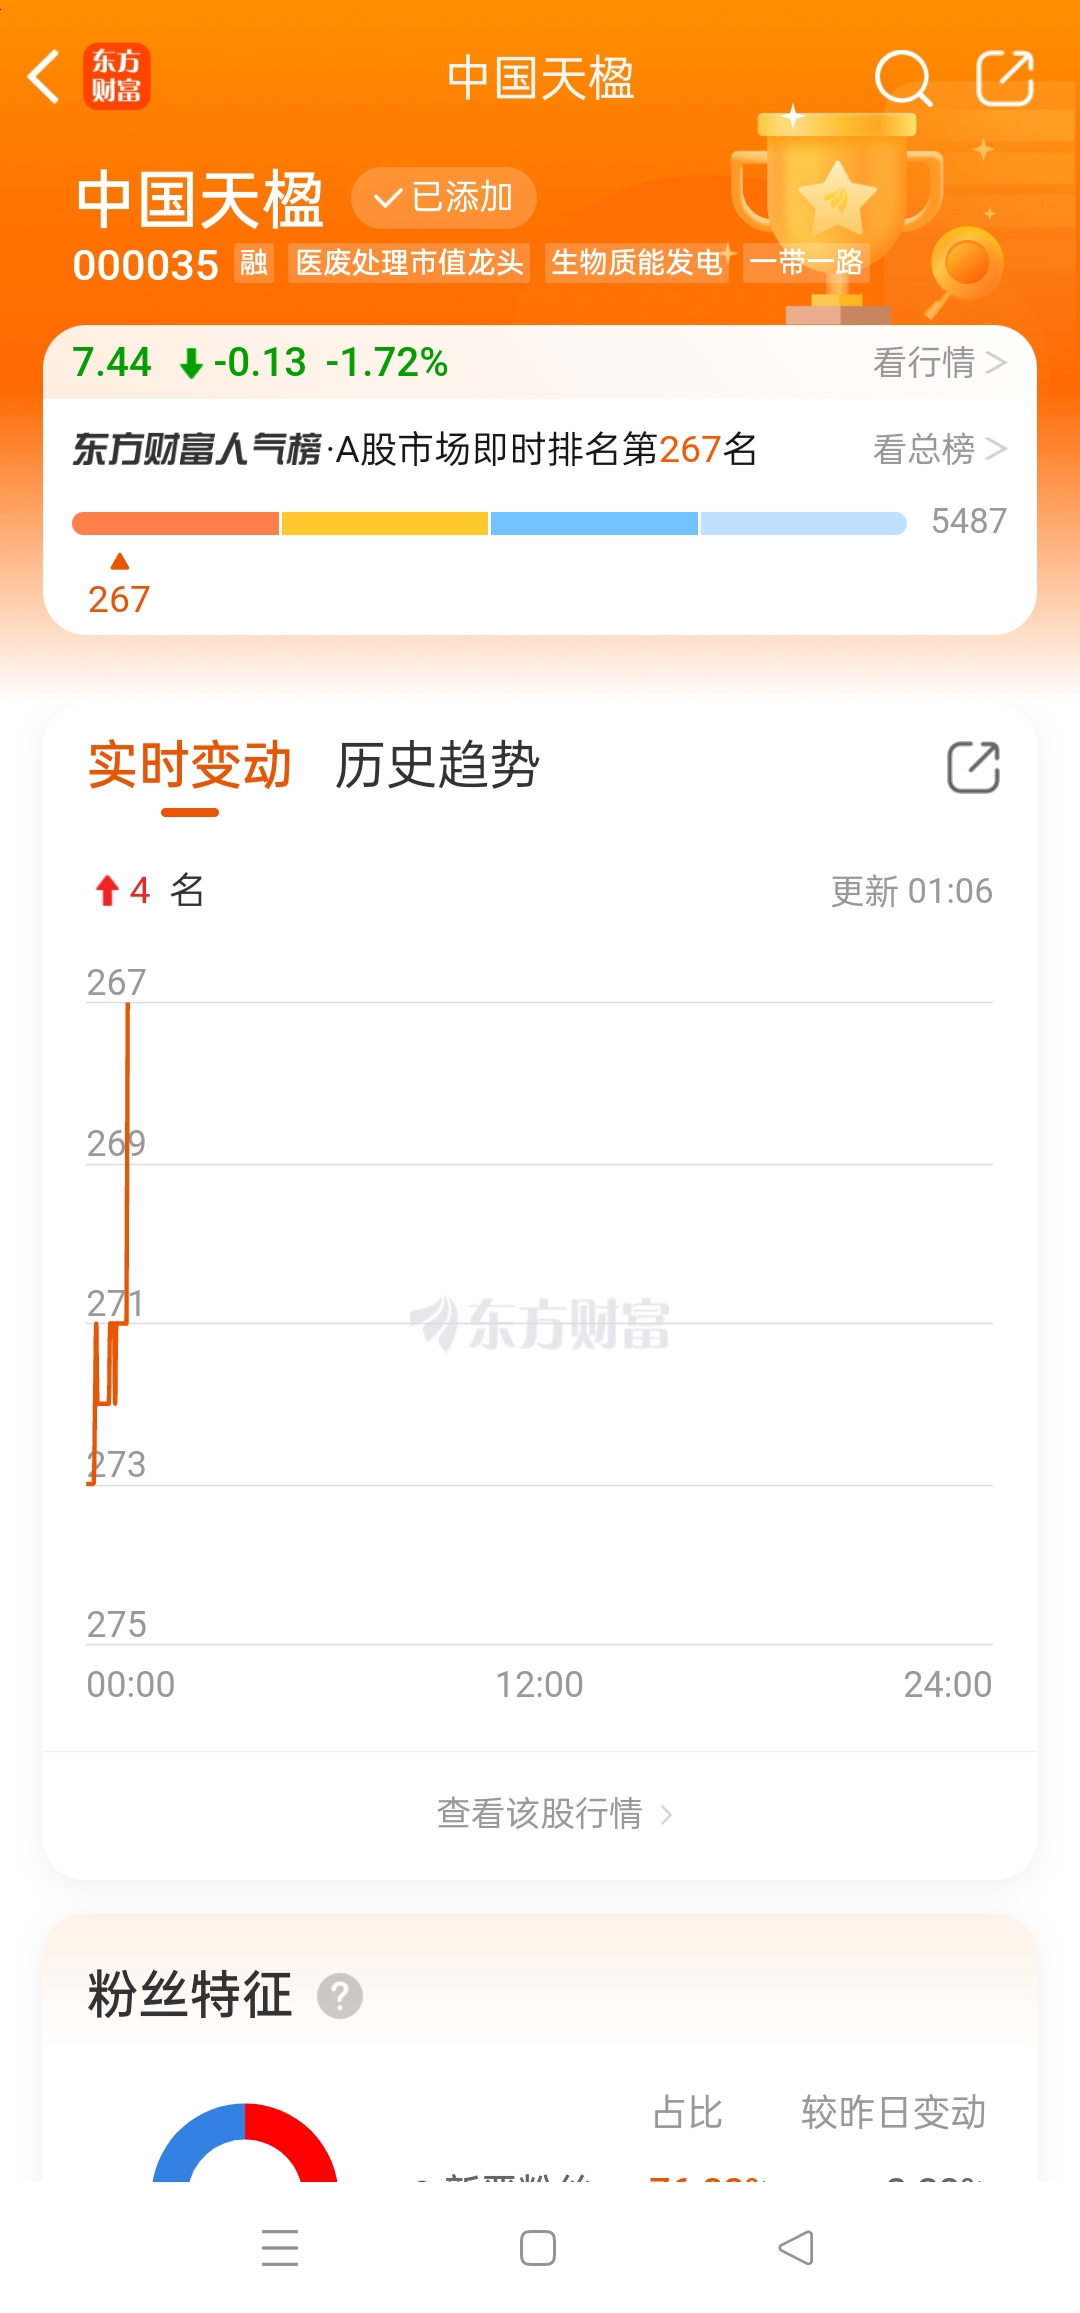Screen dimensions: 1080x2313
Task: Expand 看行情 chevron link
Action: (939, 362)
